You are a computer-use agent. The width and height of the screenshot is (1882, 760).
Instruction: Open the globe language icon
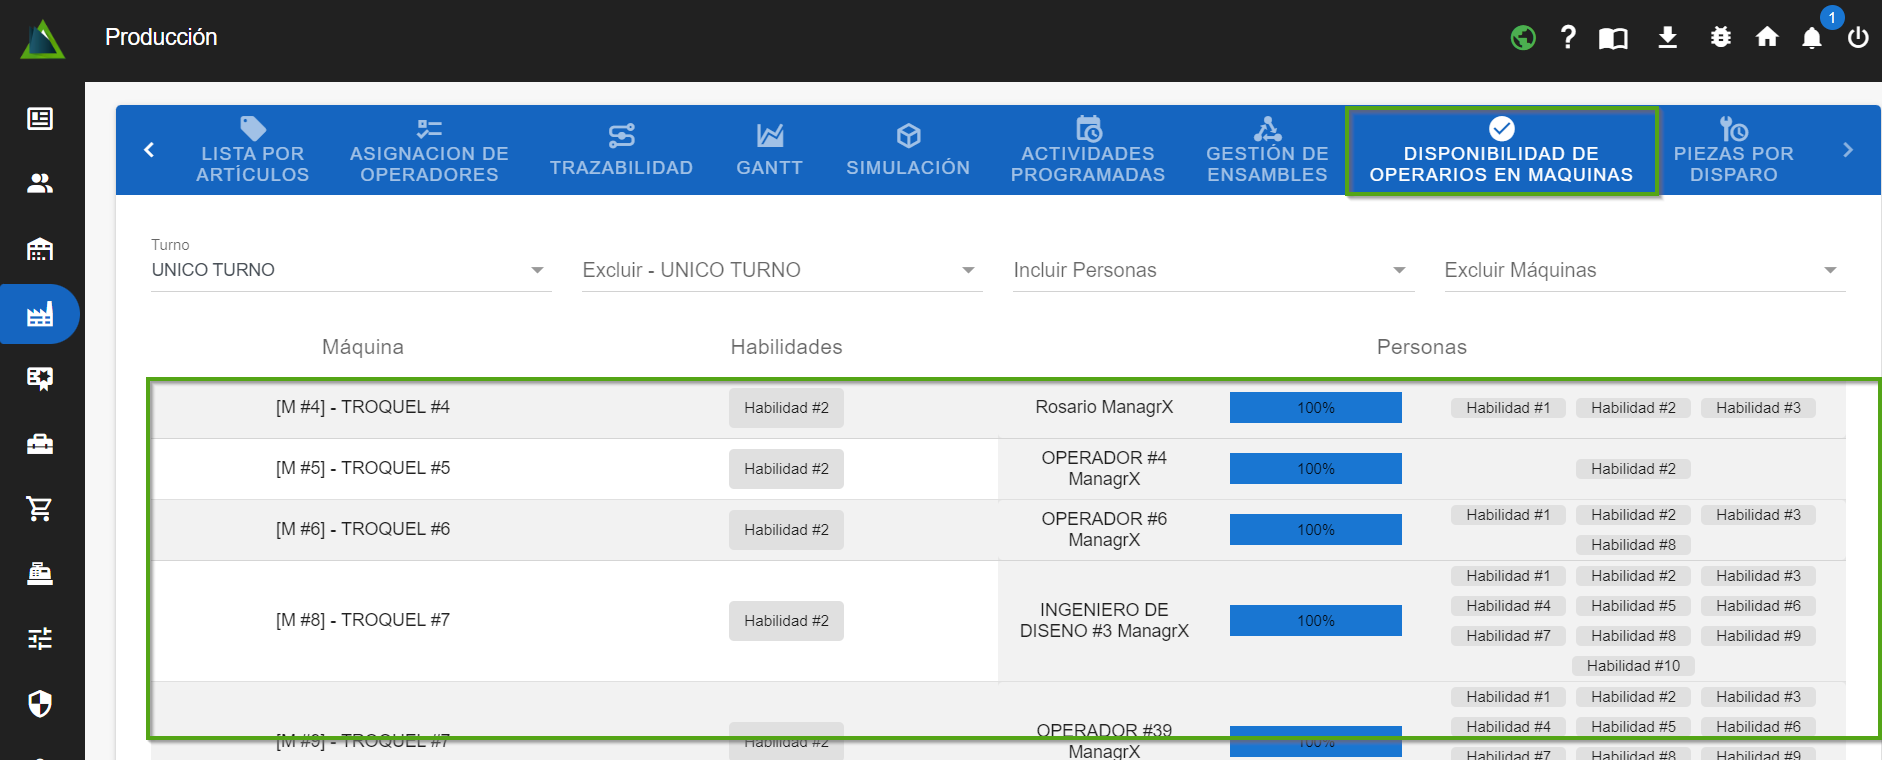pos(1523,38)
